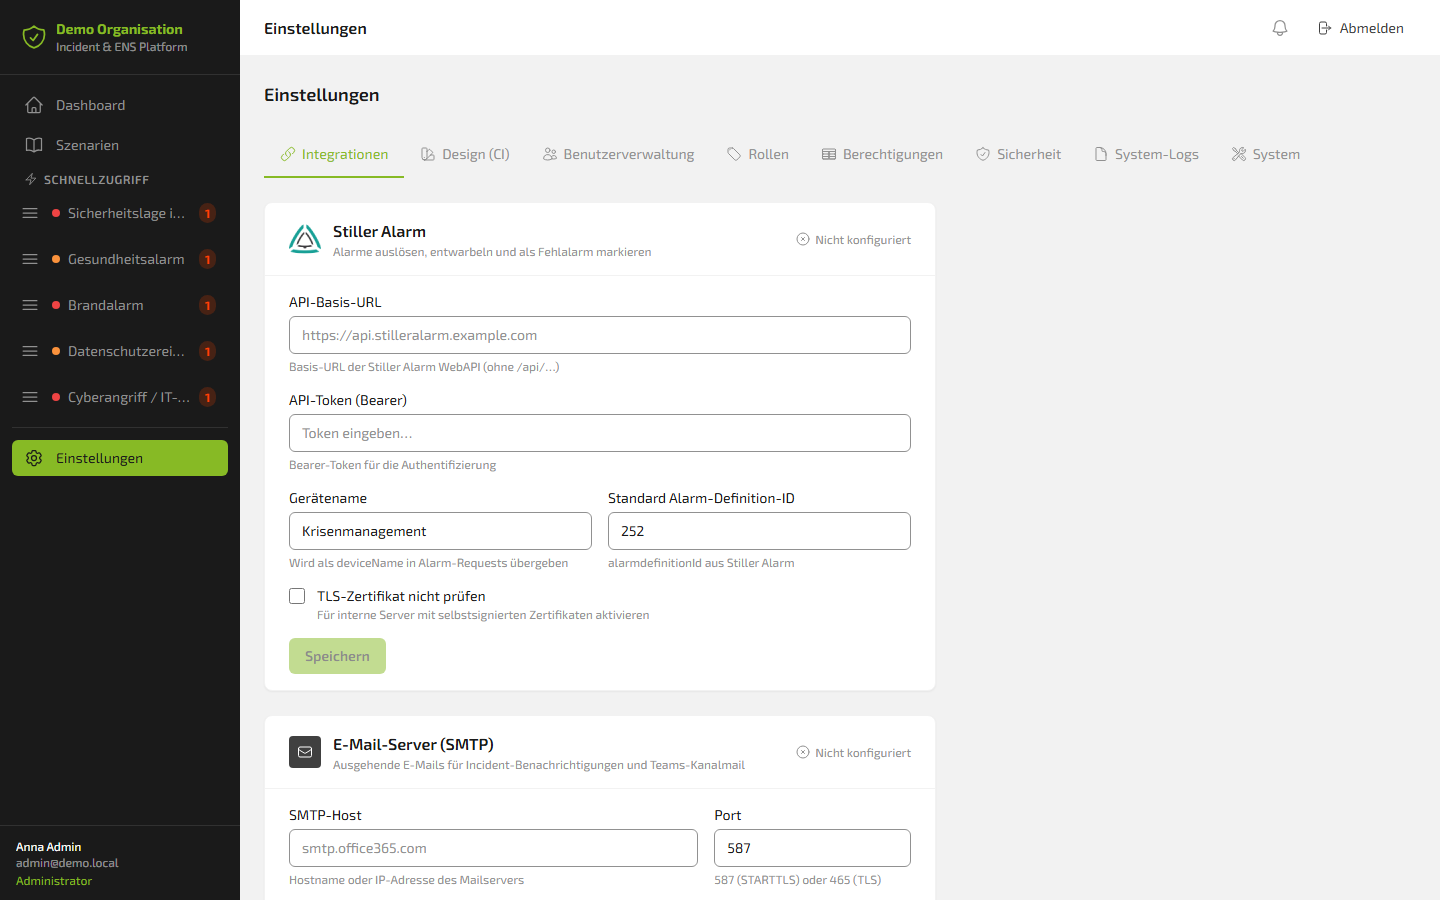Click the Gesundheitsalarm notification badge
The width and height of the screenshot is (1440, 900).
point(207,259)
